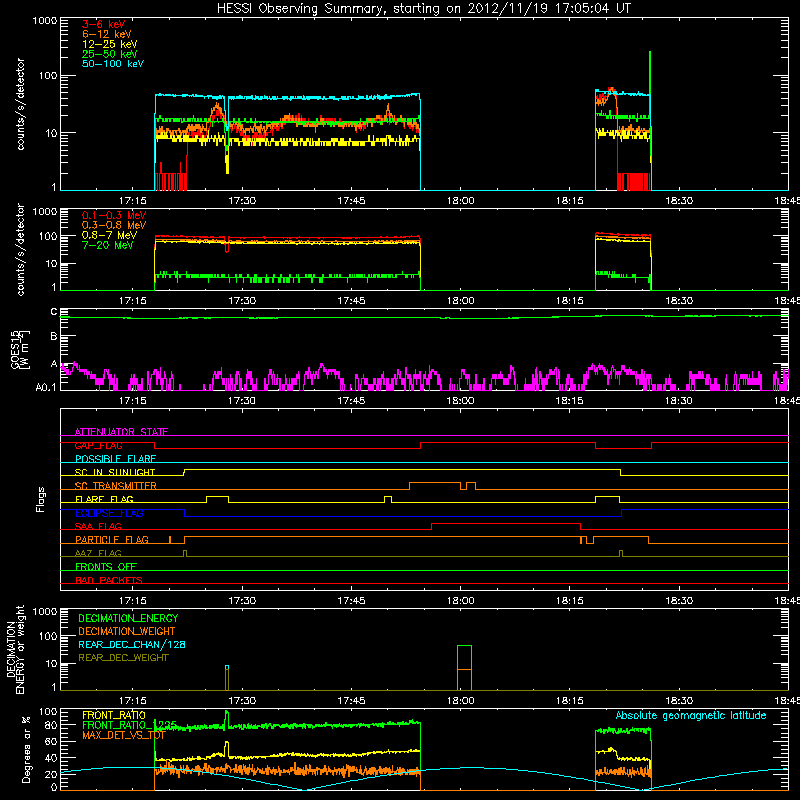Click the DECIMATION_WEIGHT legend label
This screenshot has height=800, width=800.
(127, 632)
